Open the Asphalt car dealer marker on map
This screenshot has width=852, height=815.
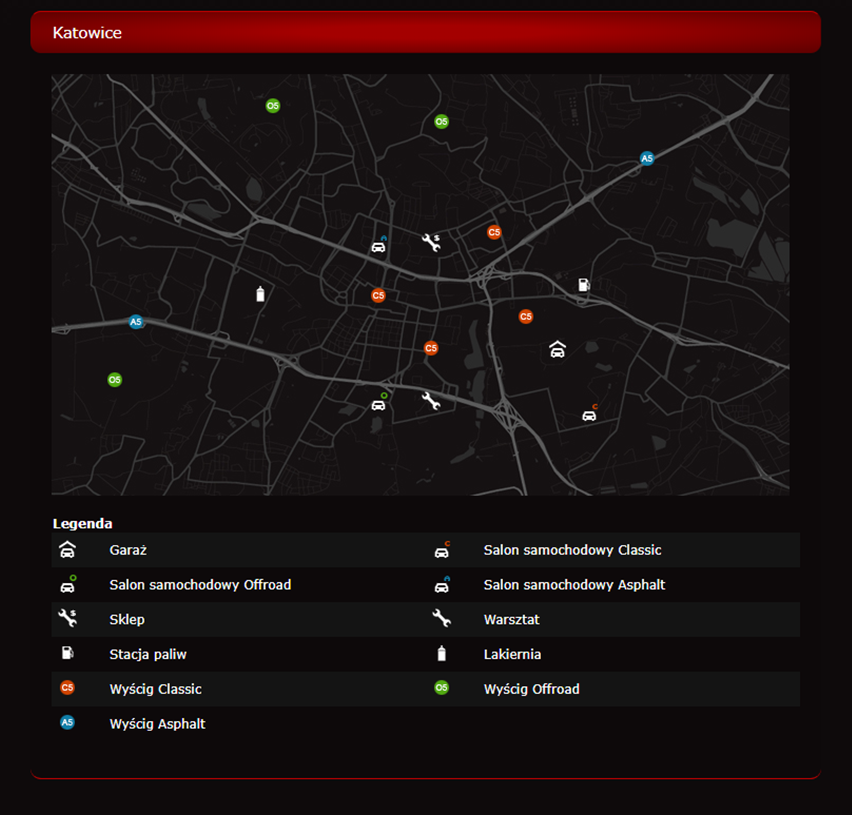point(379,246)
